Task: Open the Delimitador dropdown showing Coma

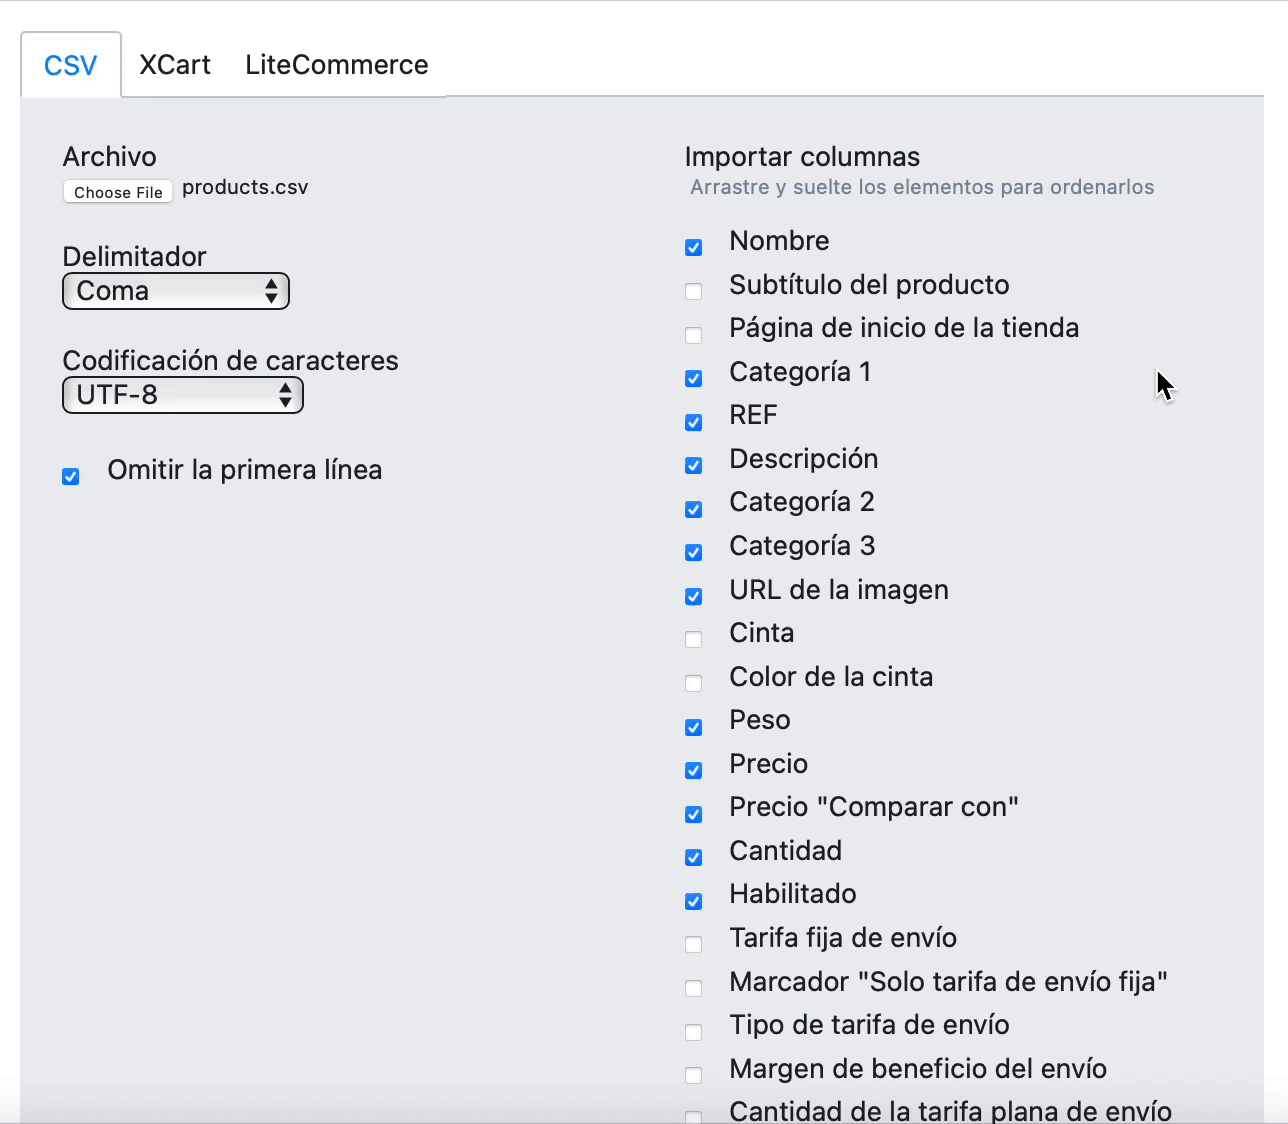Action: click(x=176, y=291)
